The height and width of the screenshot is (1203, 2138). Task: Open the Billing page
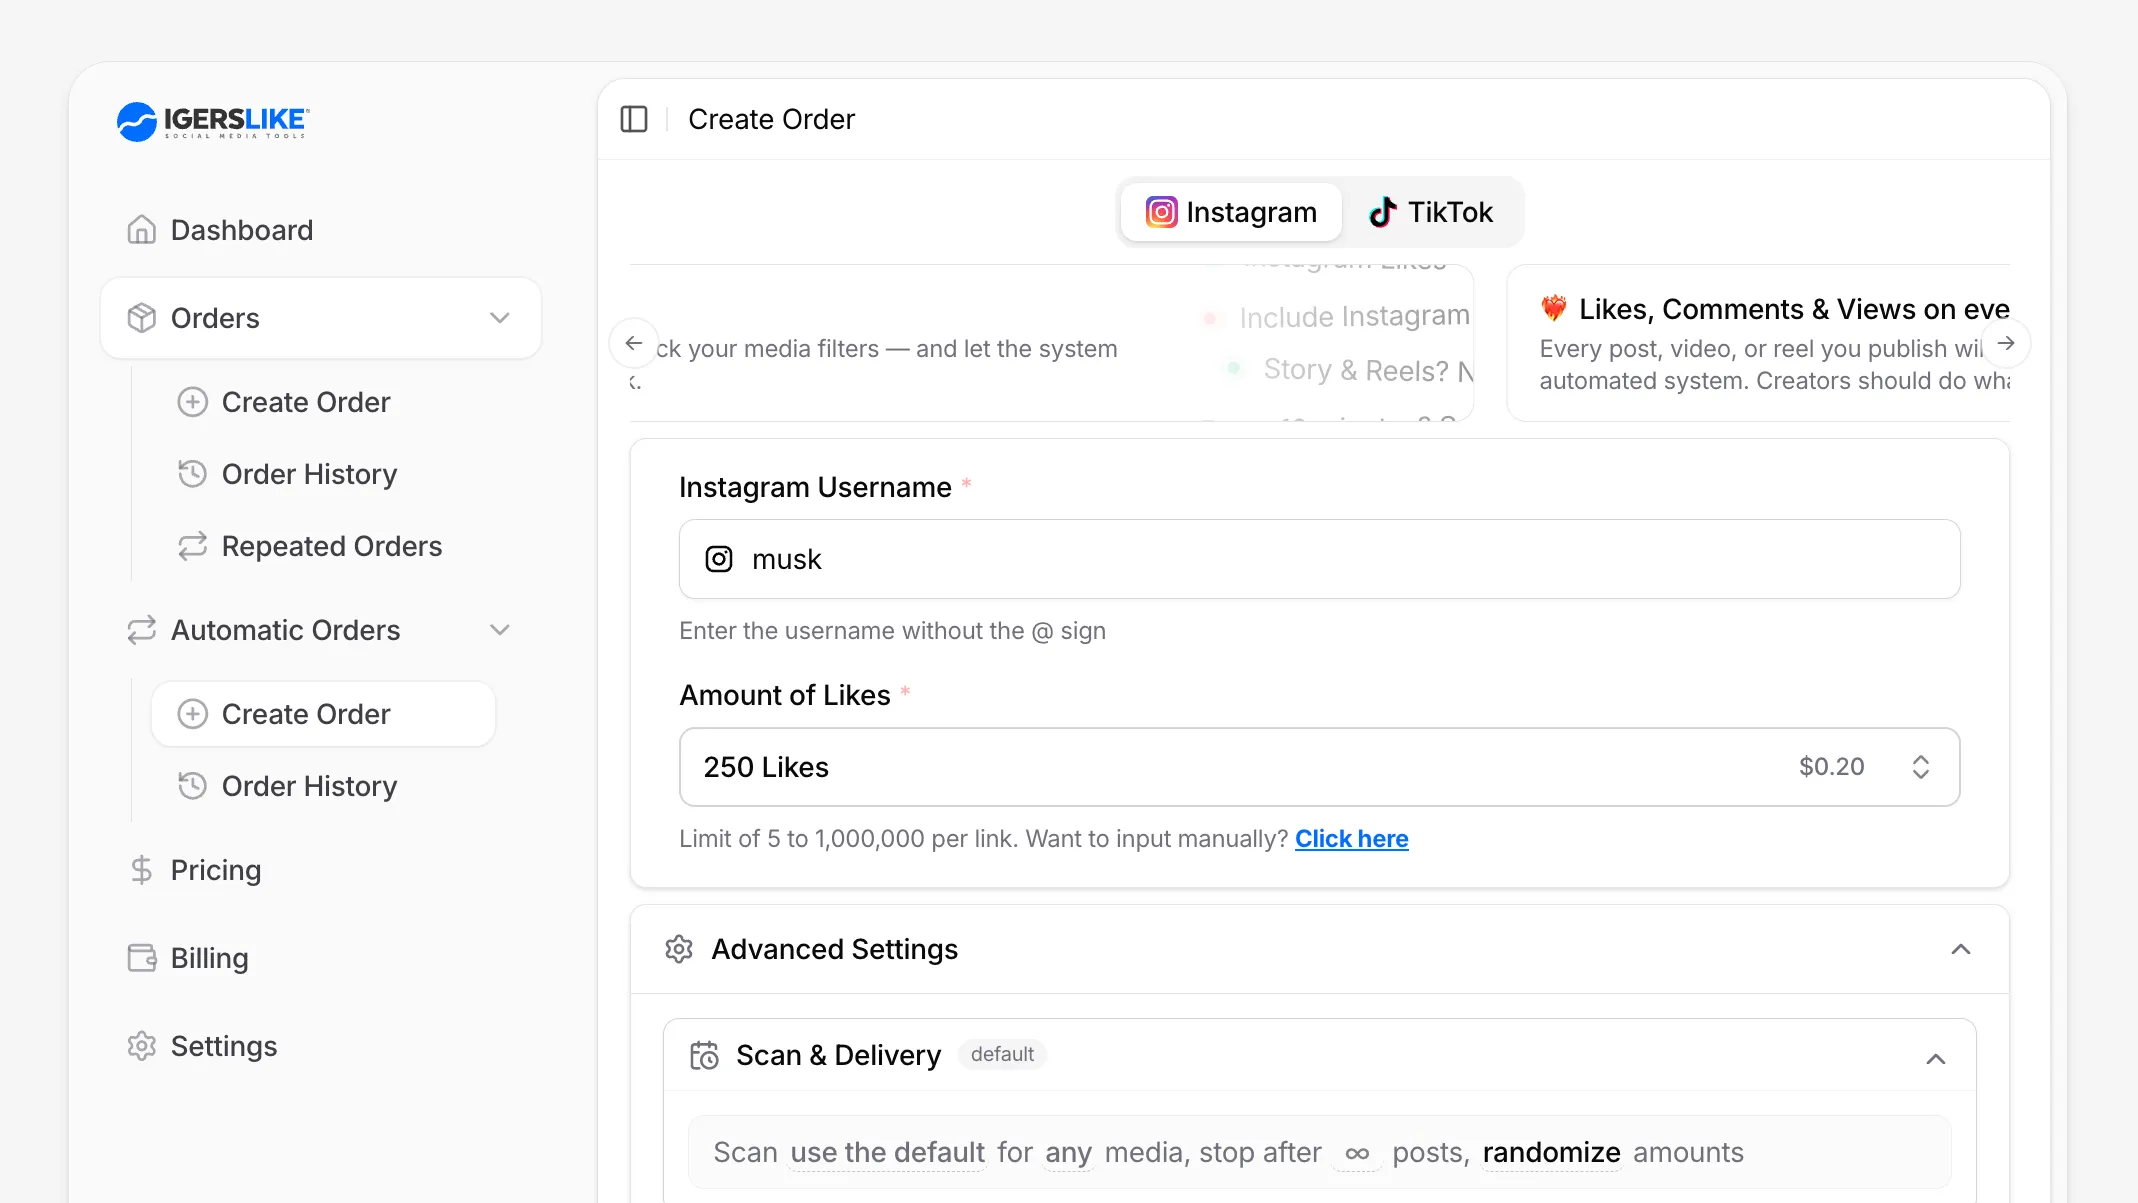click(x=321, y=958)
